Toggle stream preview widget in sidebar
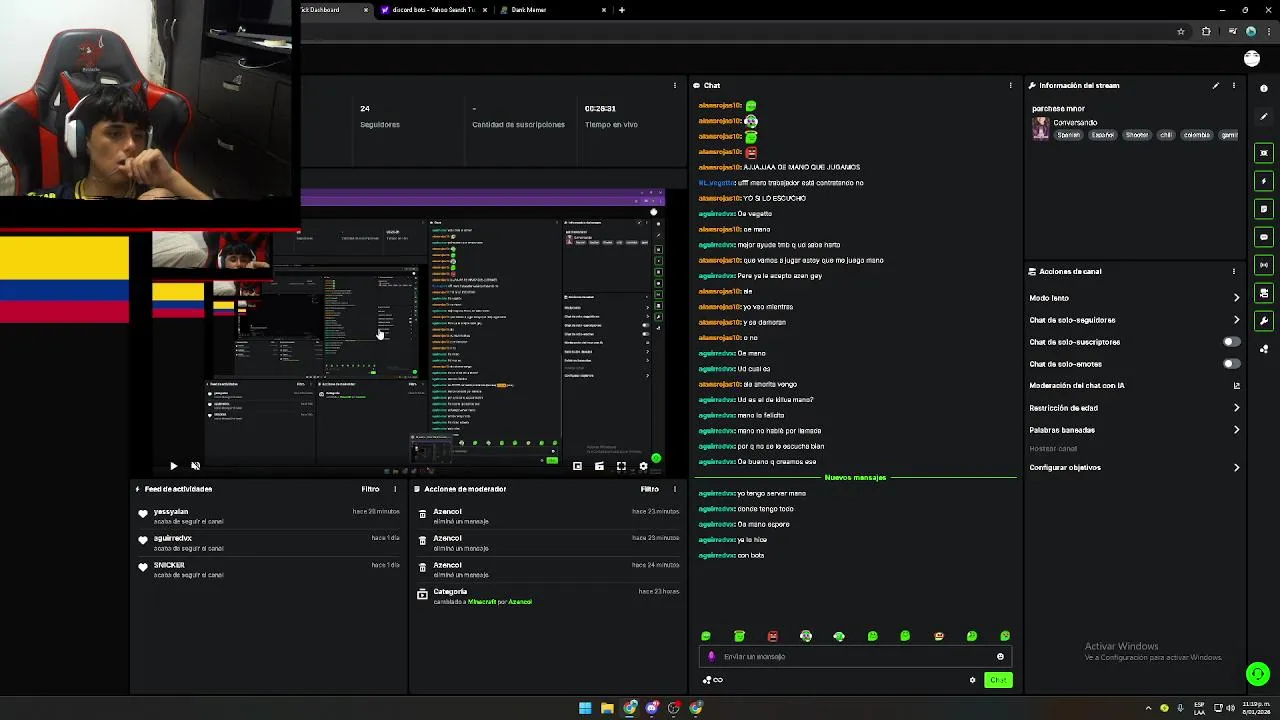 (x=1264, y=153)
